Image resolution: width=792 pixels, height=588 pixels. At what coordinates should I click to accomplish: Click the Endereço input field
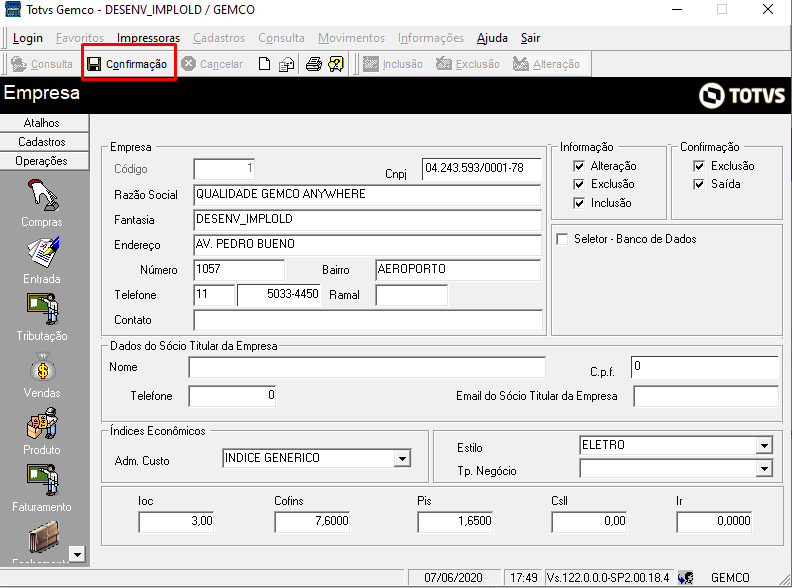pyautogui.click(x=367, y=245)
